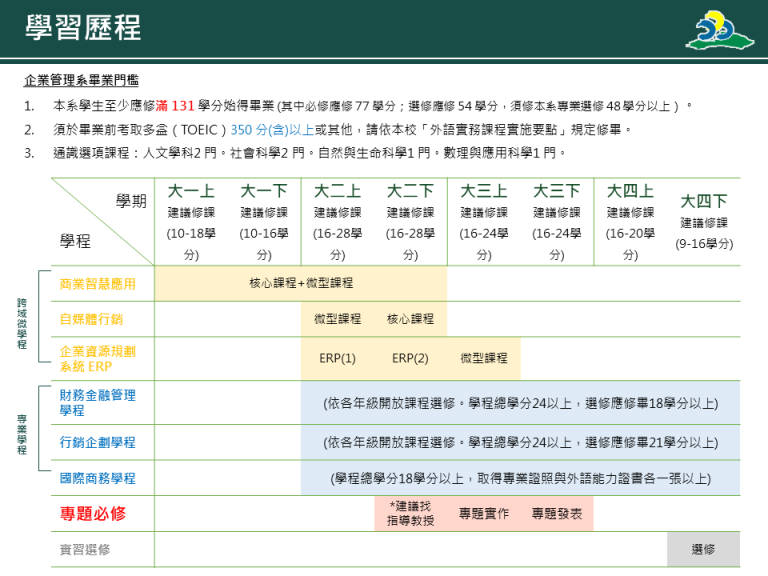Click the 學習歷程 slide title

(x=84, y=27)
